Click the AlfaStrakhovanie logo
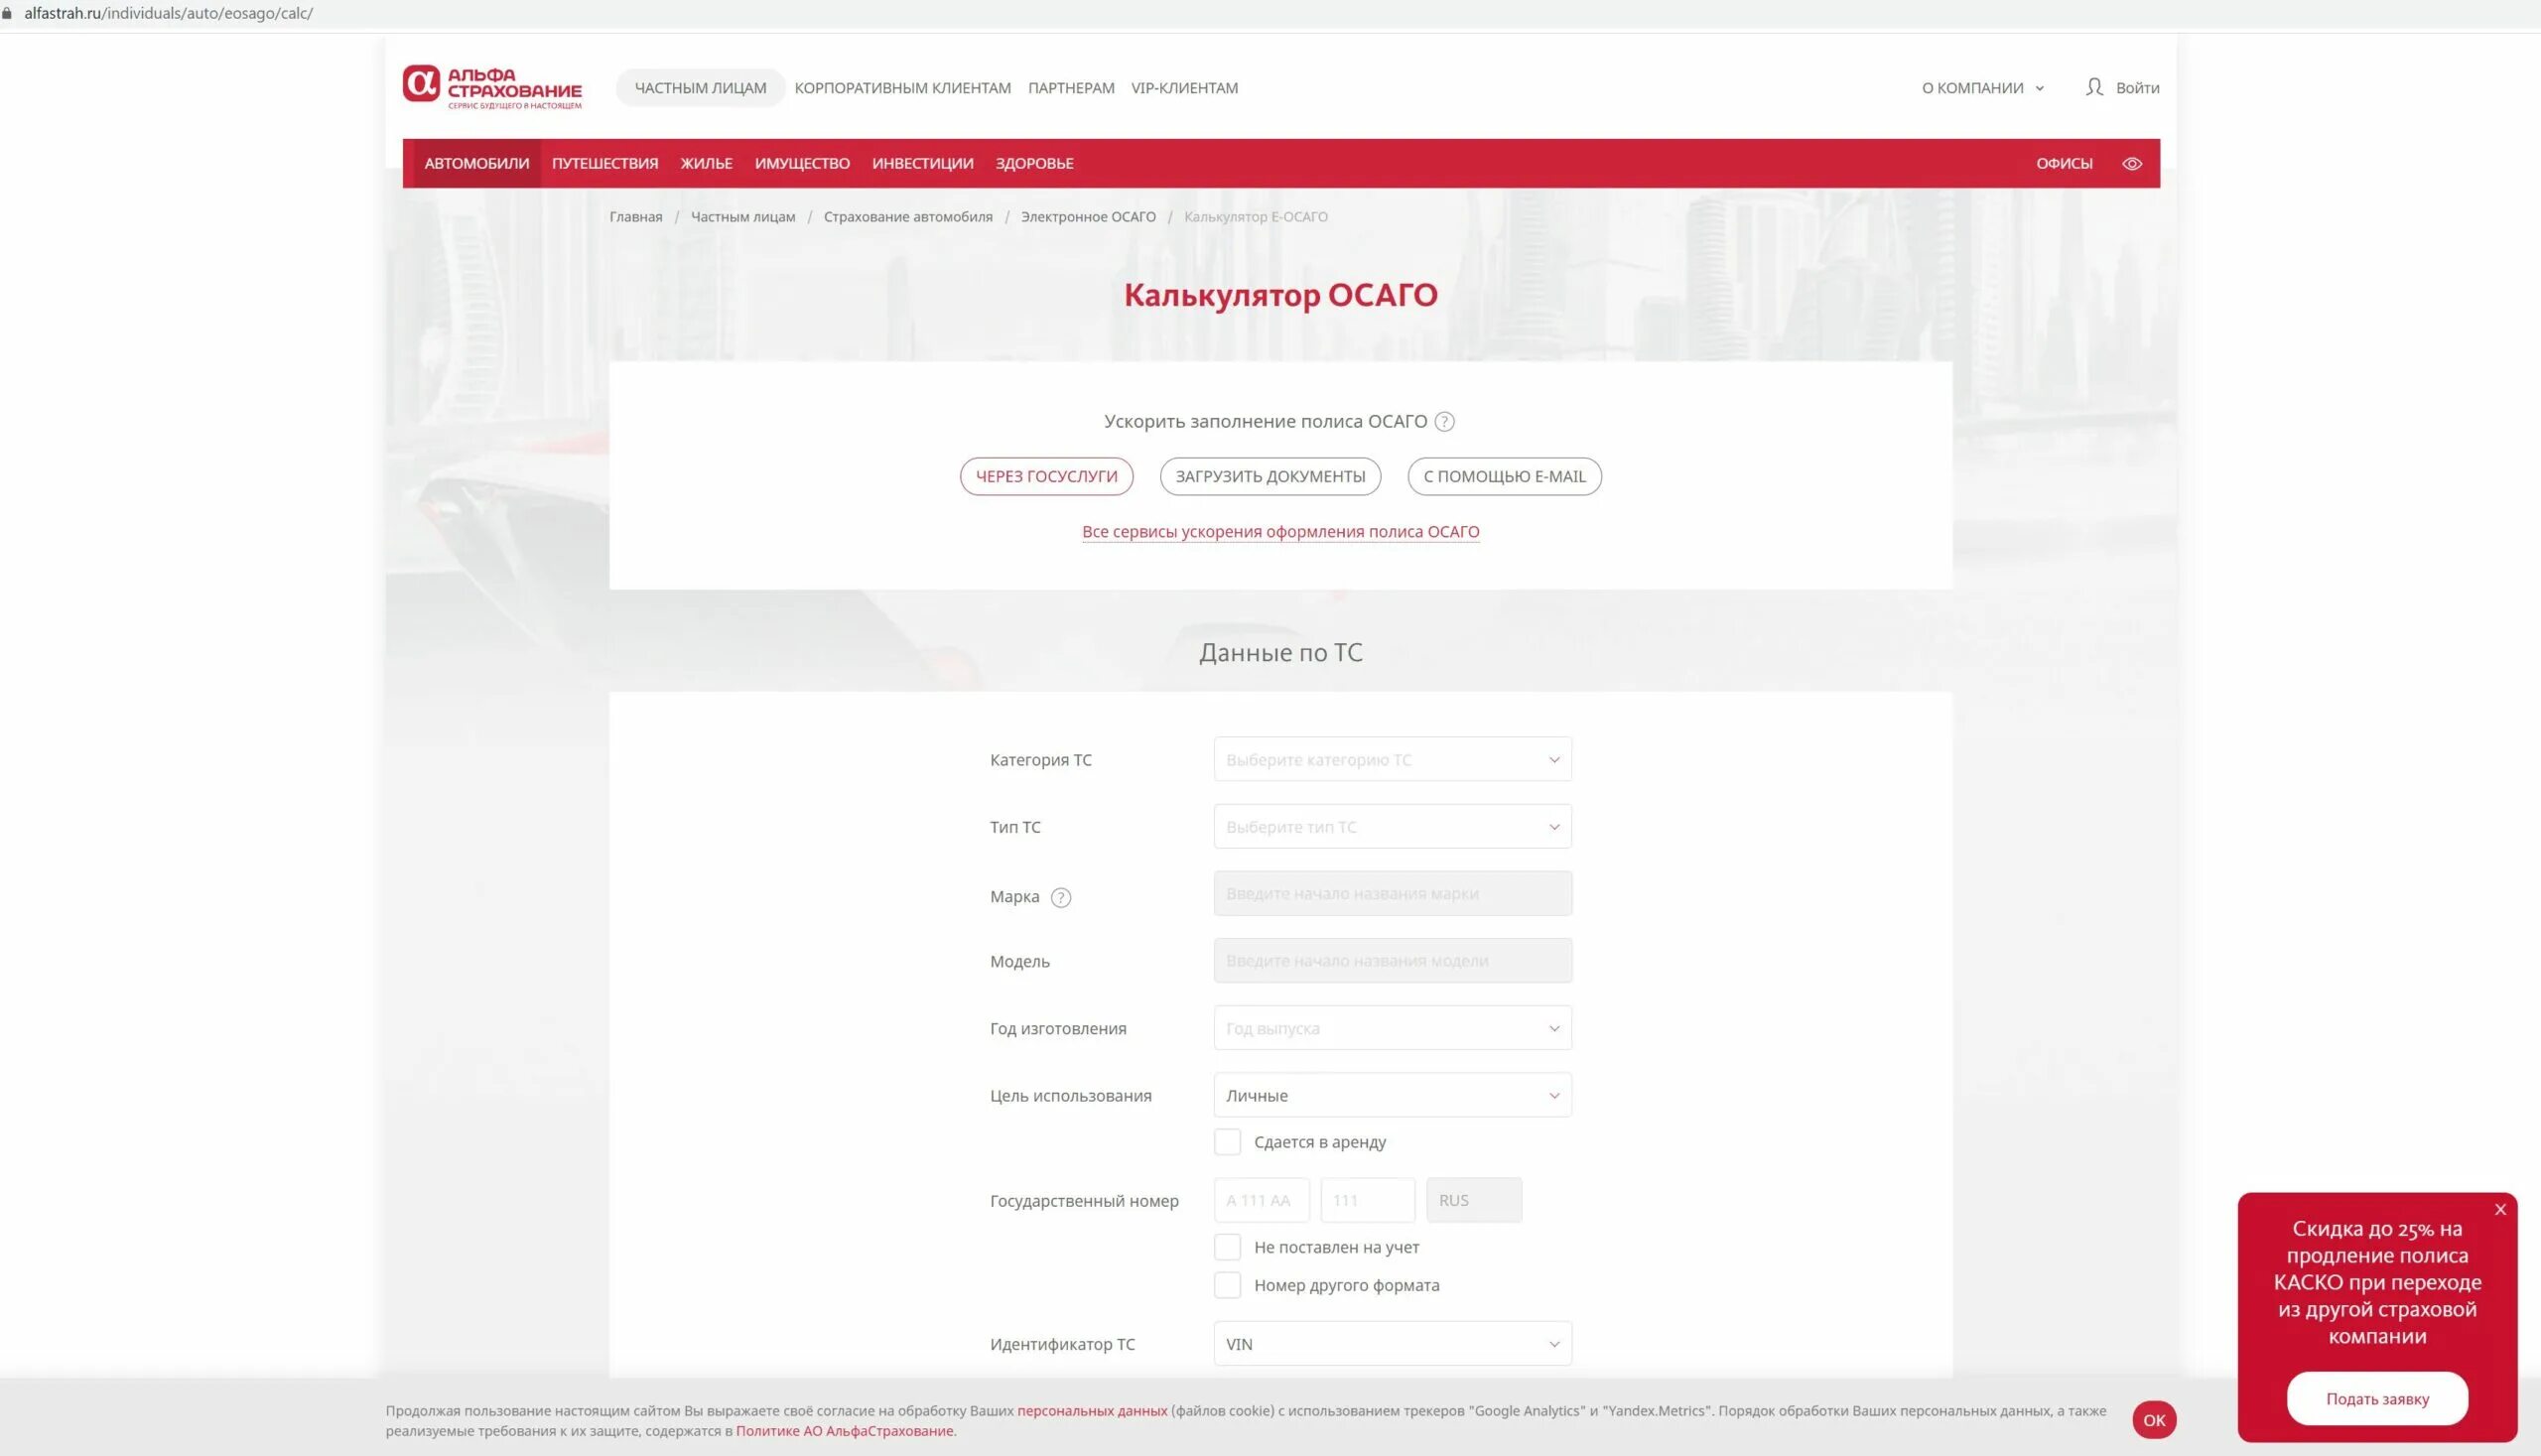The image size is (2541, 1456). [x=492, y=87]
